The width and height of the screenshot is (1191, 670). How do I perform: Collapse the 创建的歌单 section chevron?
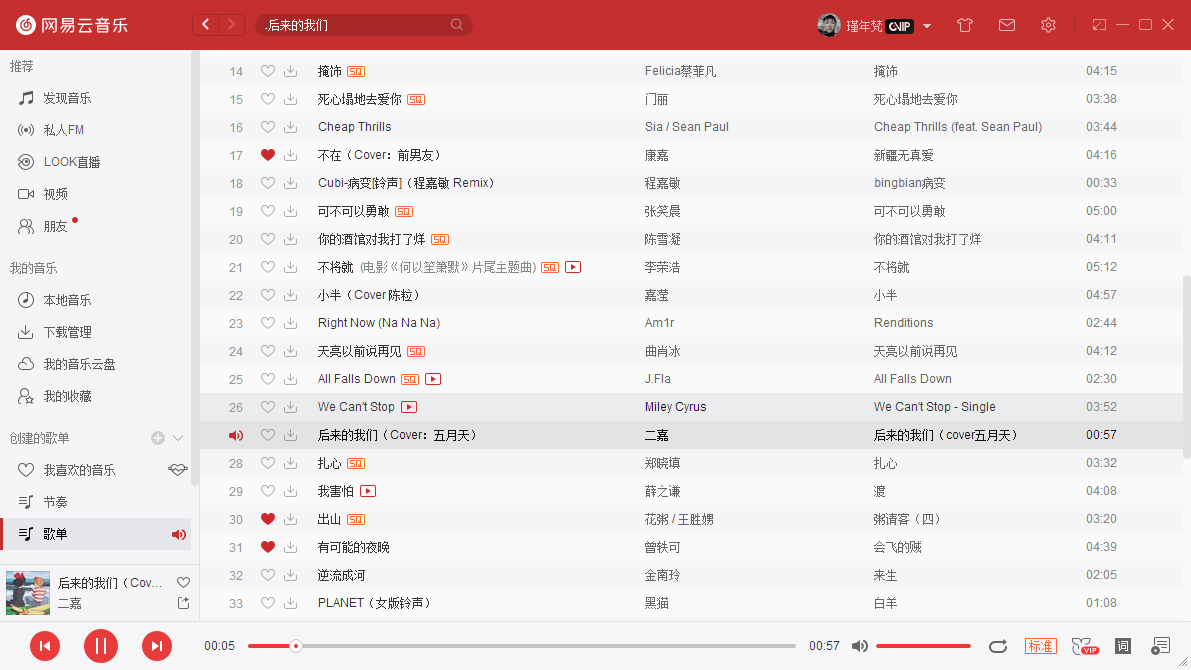pyautogui.click(x=178, y=438)
